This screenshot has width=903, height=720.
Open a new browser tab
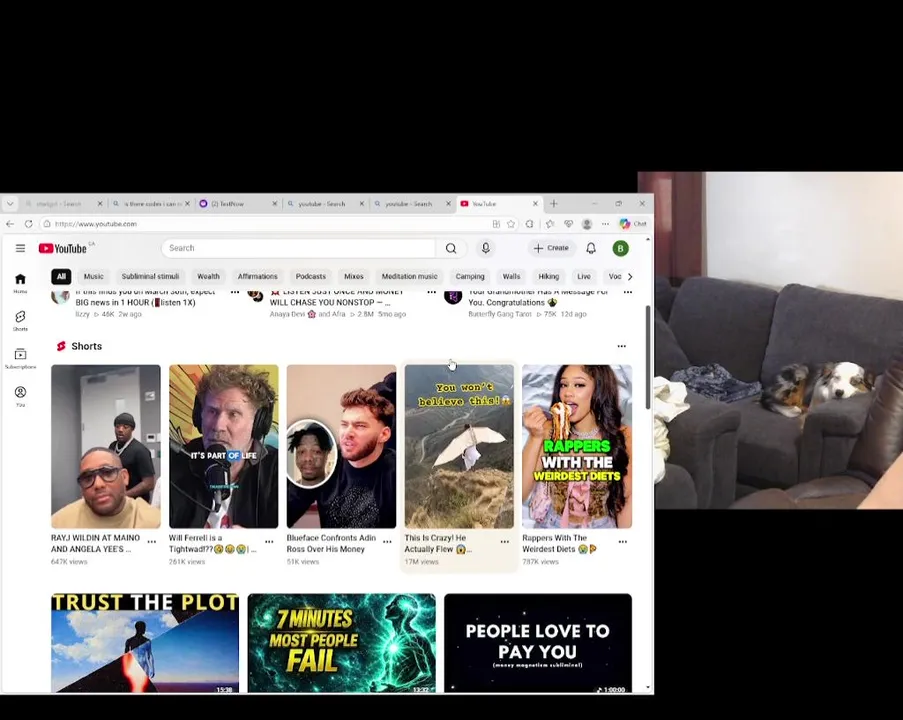pyautogui.click(x=553, y=204)
